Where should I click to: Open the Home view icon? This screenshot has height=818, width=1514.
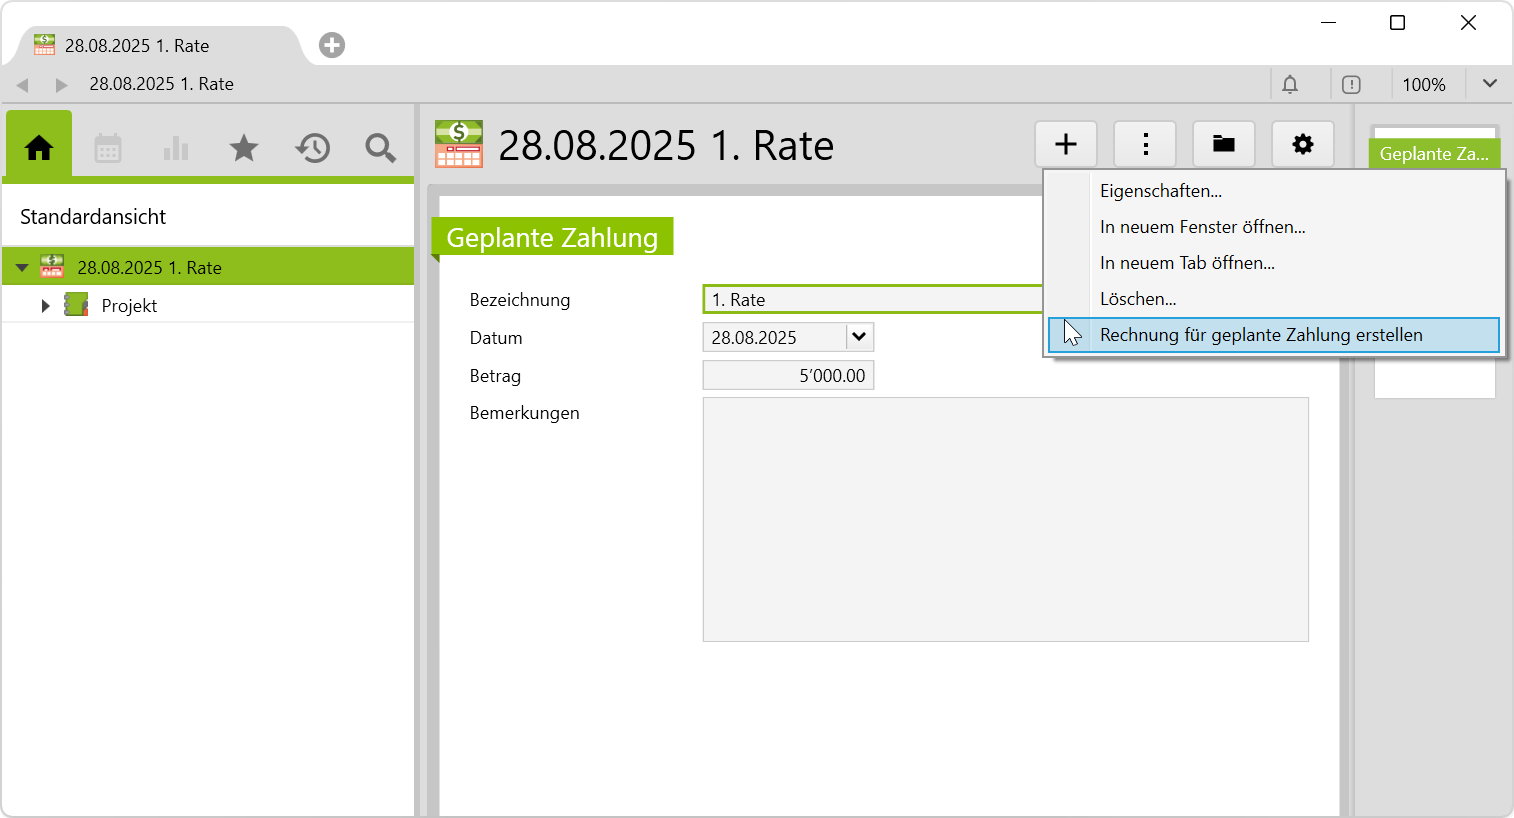coord(39,148)
